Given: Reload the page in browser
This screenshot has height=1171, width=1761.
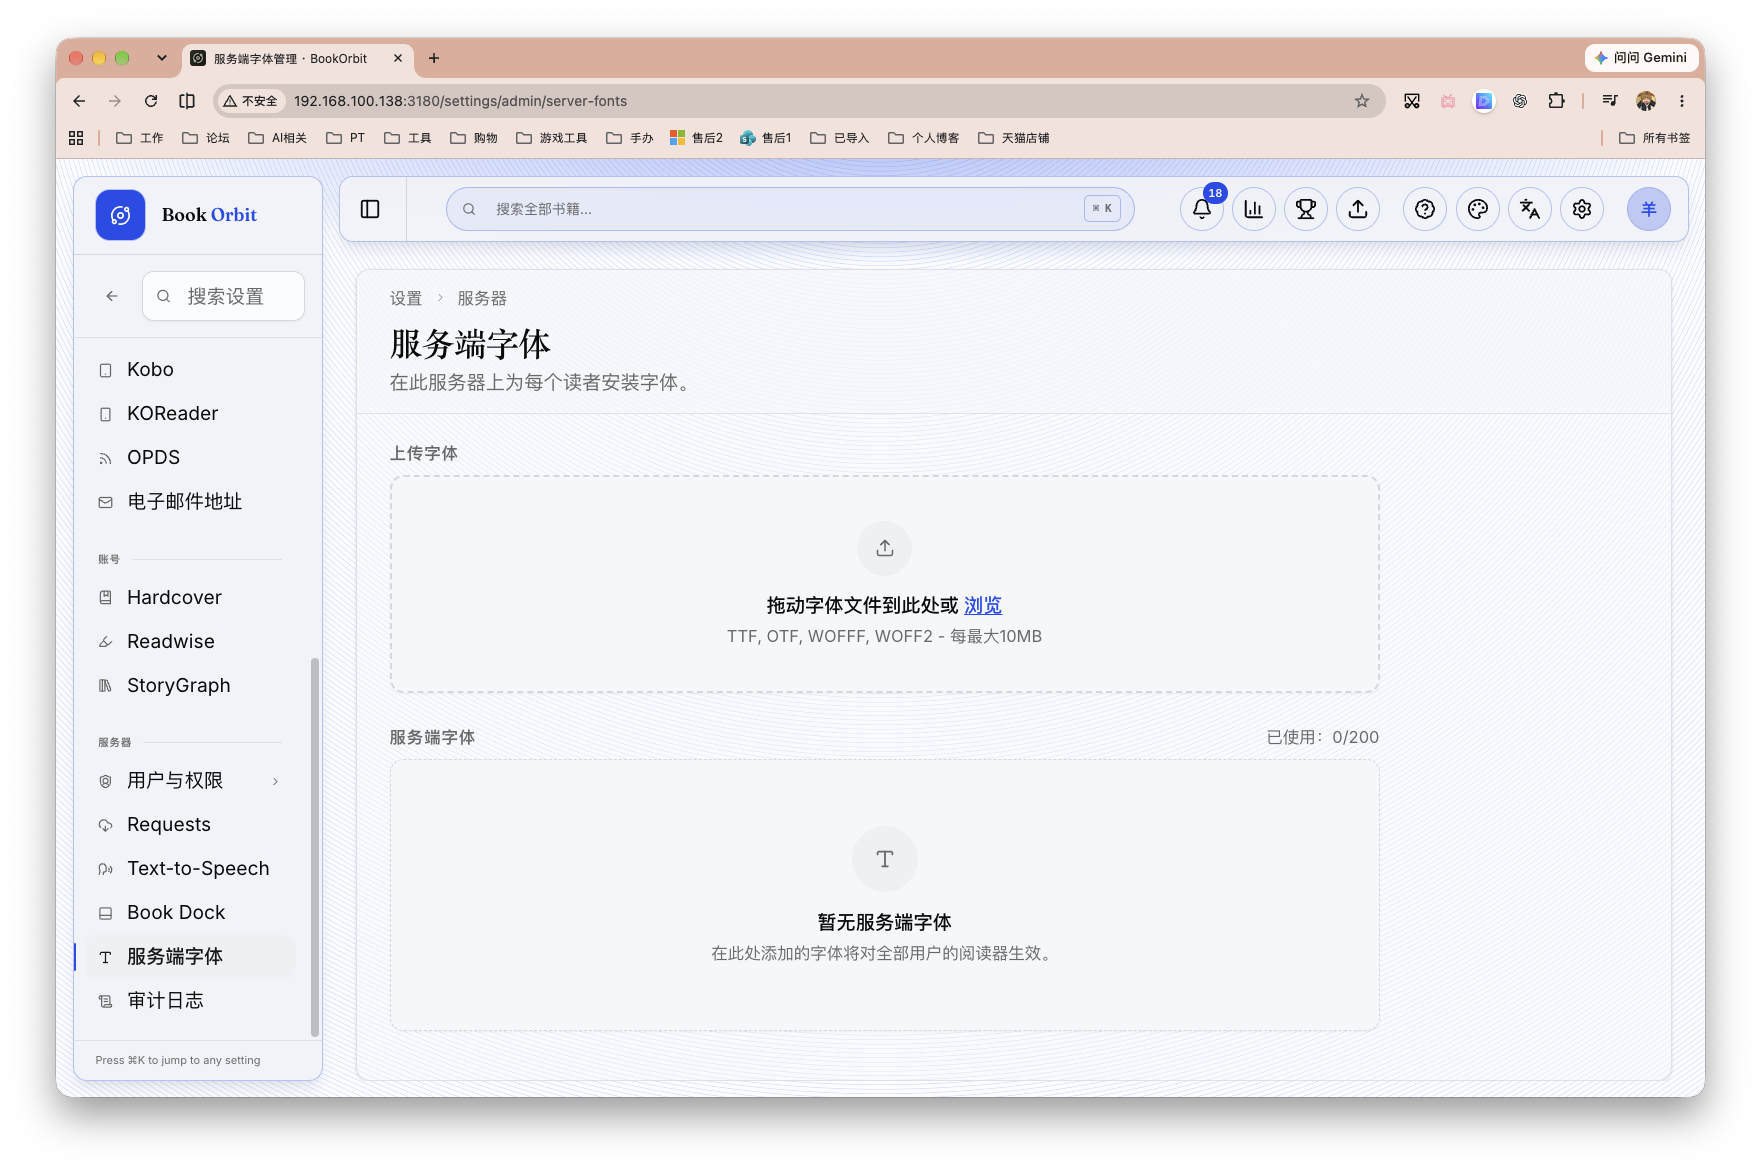Looking at the screenshot, I should coord(151,101).
